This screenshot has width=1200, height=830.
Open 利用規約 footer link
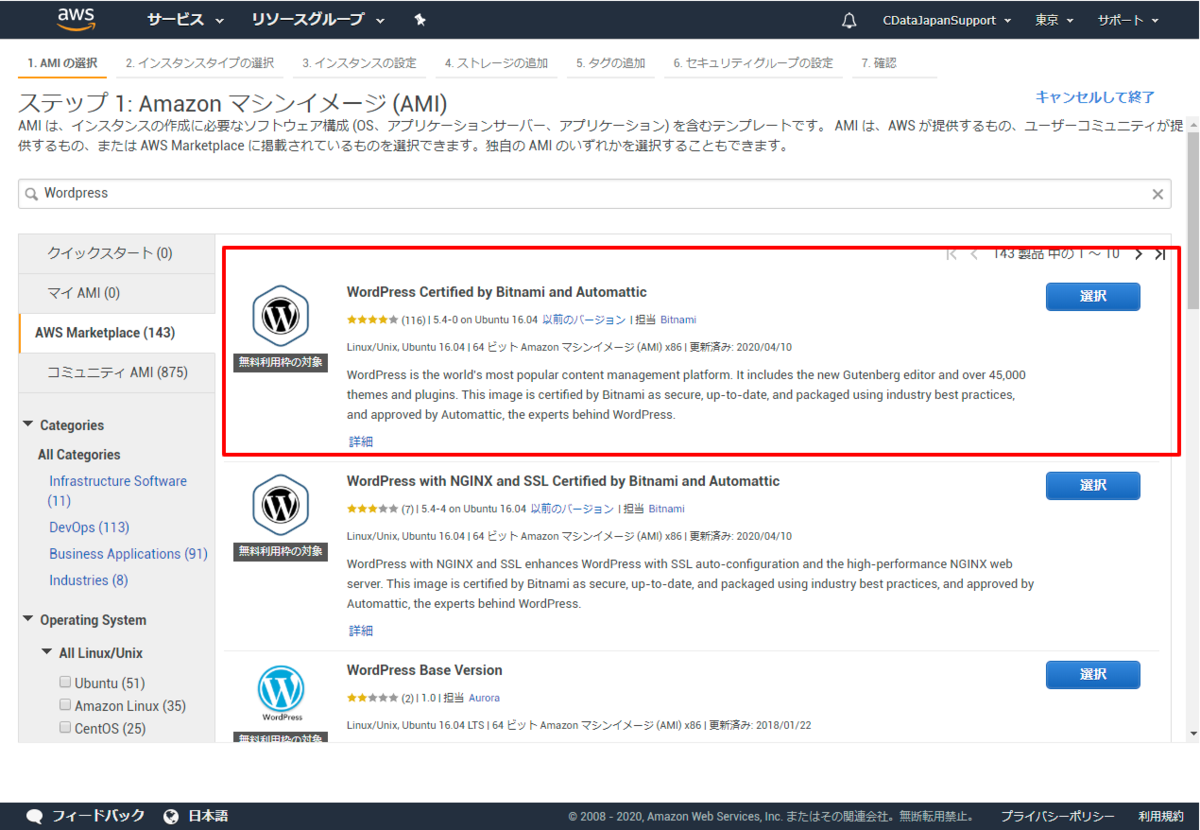coord(1161,816)
